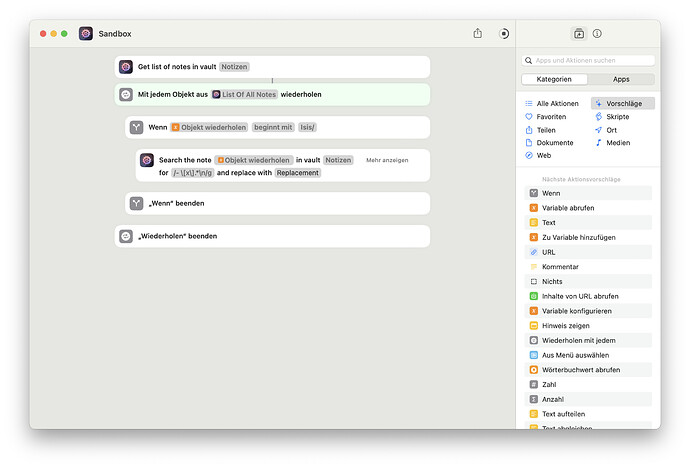Edit the Isis/ condition value field
The image size is (690, 468).
(307, 128)
